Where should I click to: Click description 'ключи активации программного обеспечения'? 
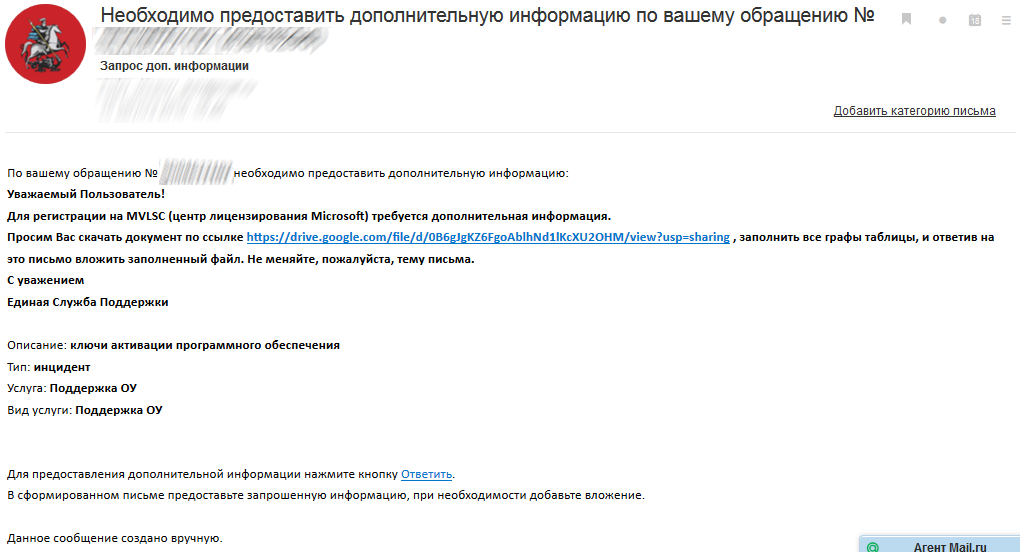click(x=205, y=345)
